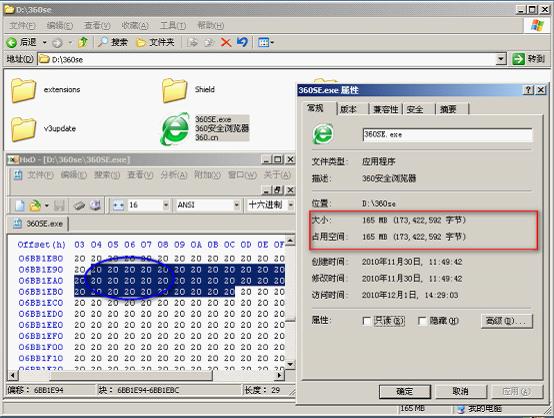
Task: Open the address bar dropdown arrow
Action: 501,59
